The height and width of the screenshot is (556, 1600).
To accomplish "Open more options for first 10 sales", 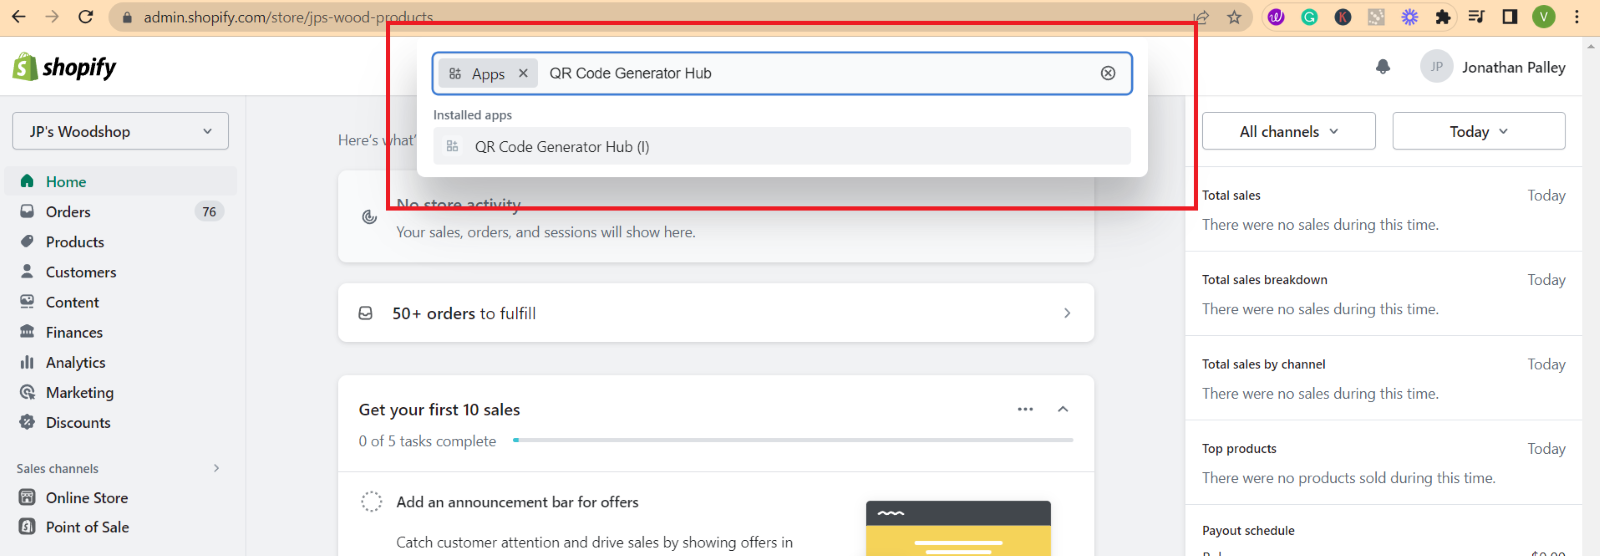I will 1025,409.
